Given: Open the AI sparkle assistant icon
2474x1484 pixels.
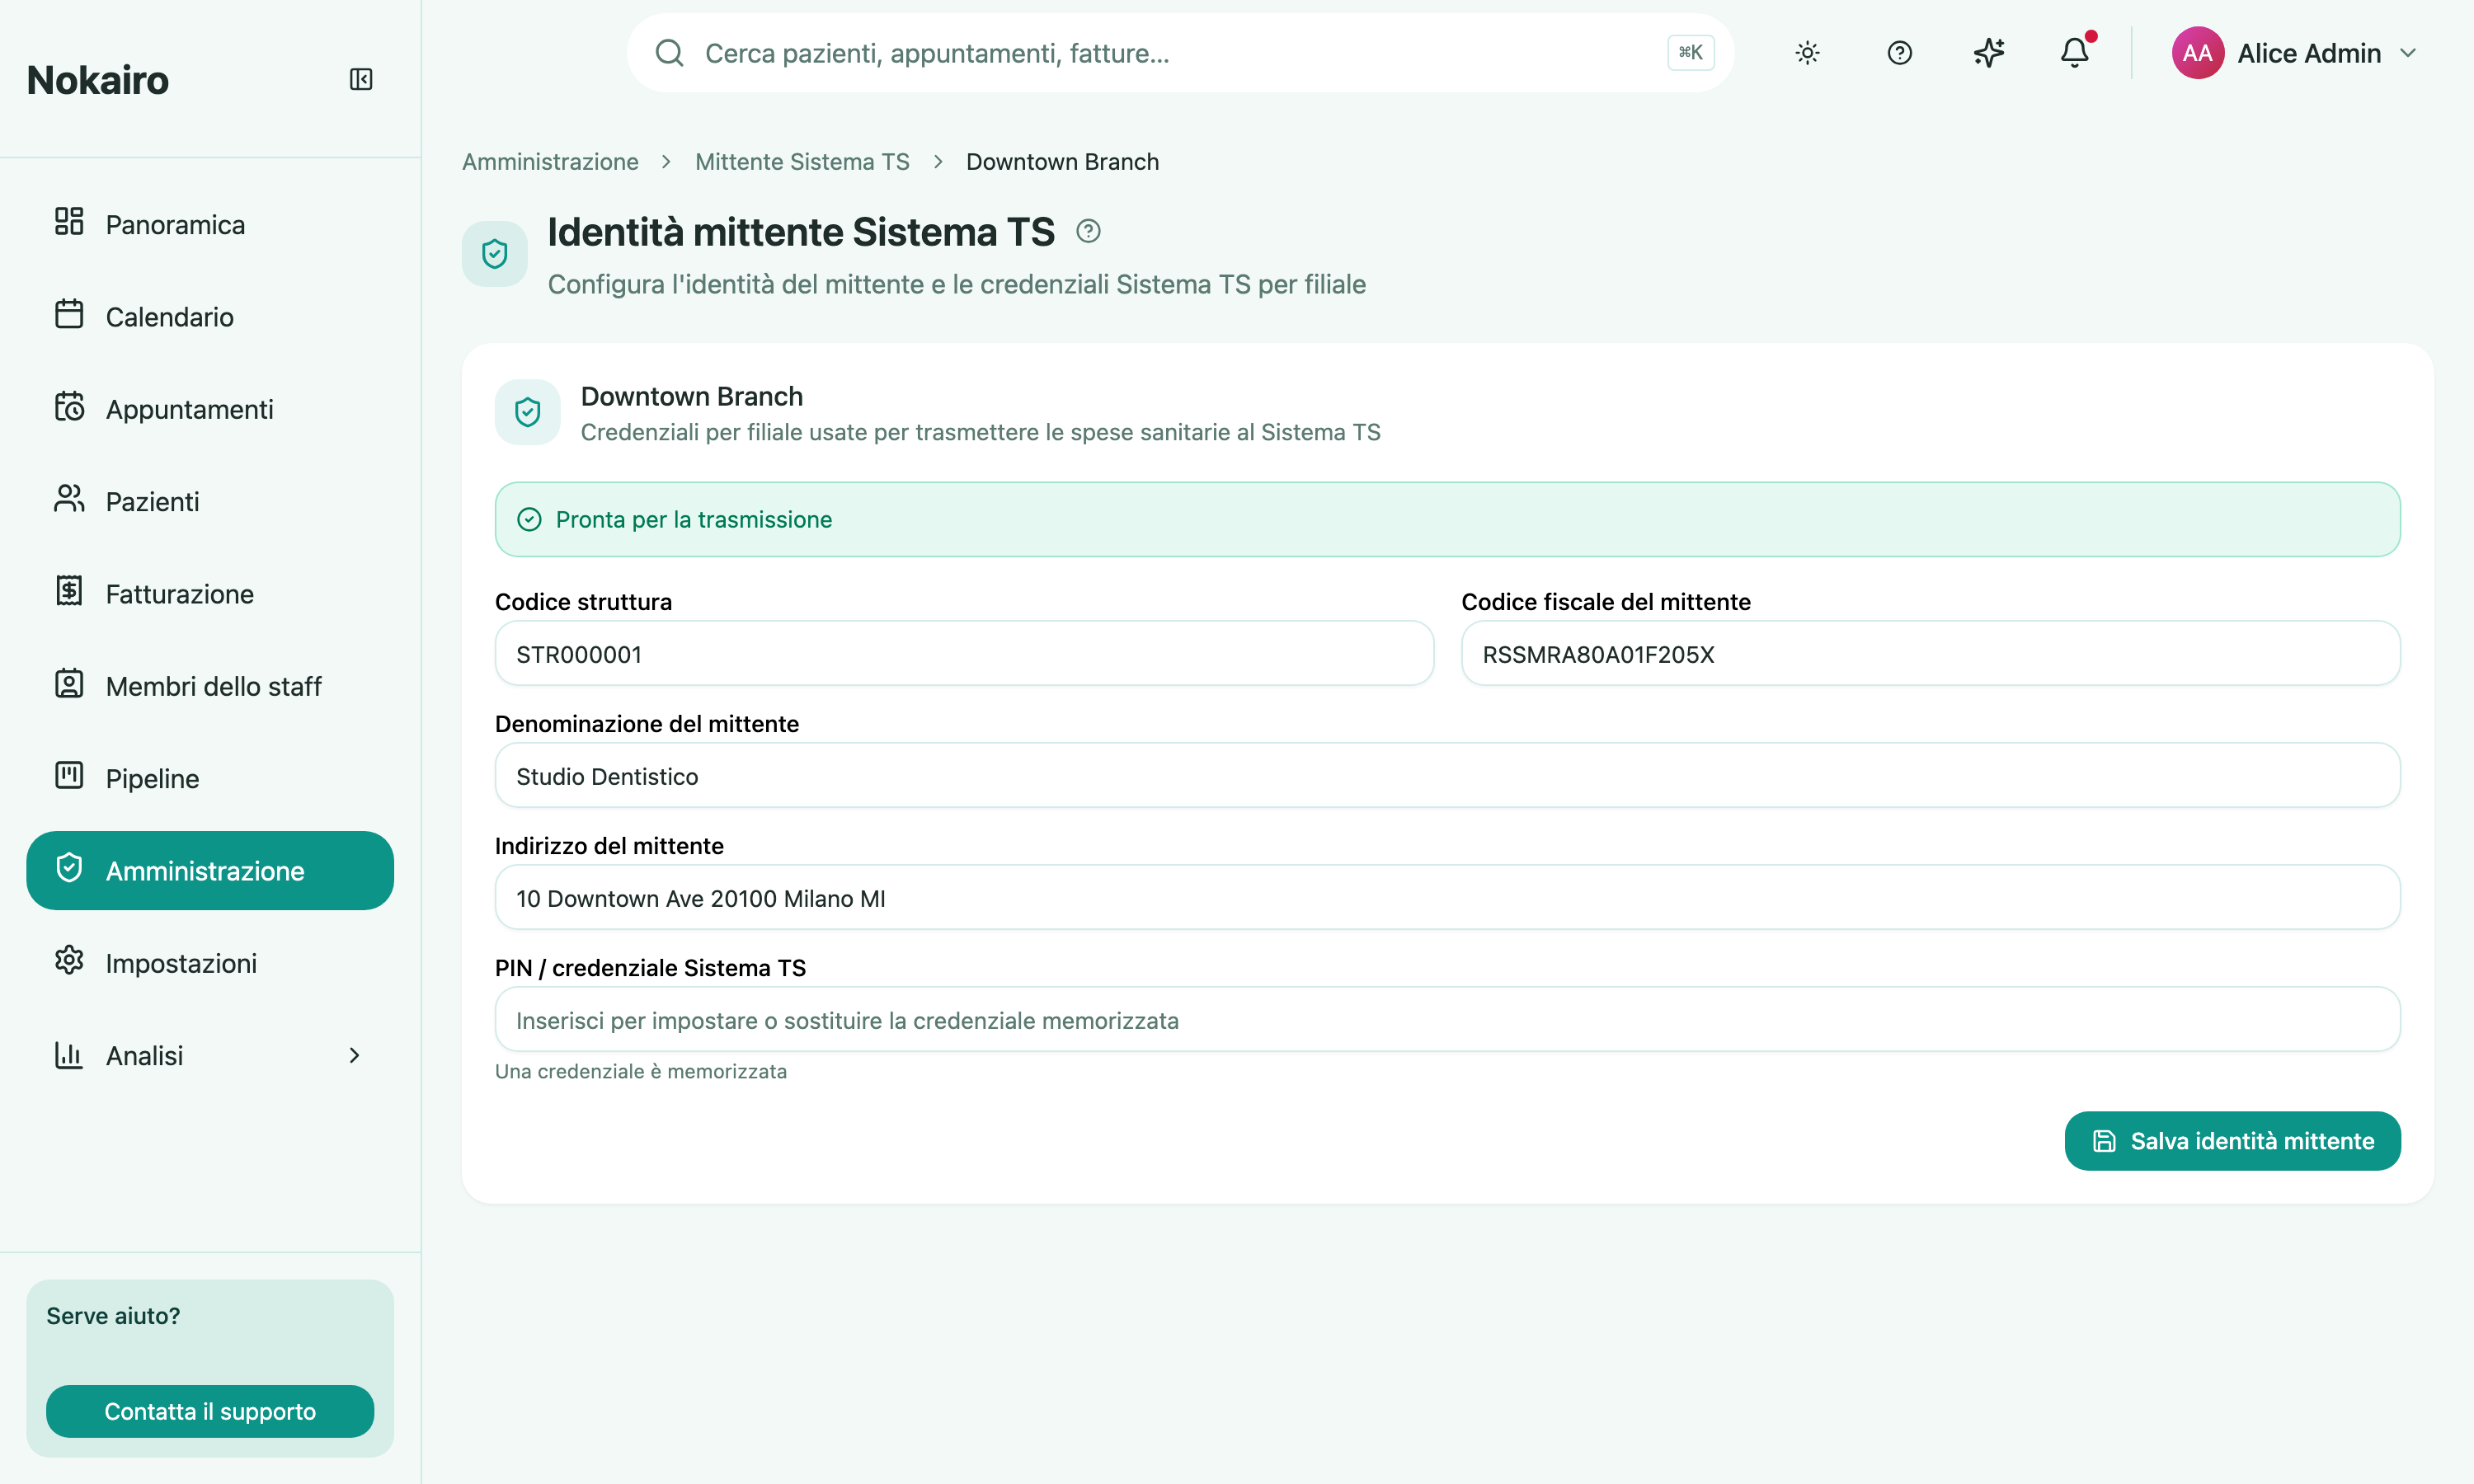Looking at the screenshot, I should click(1988, 53).
